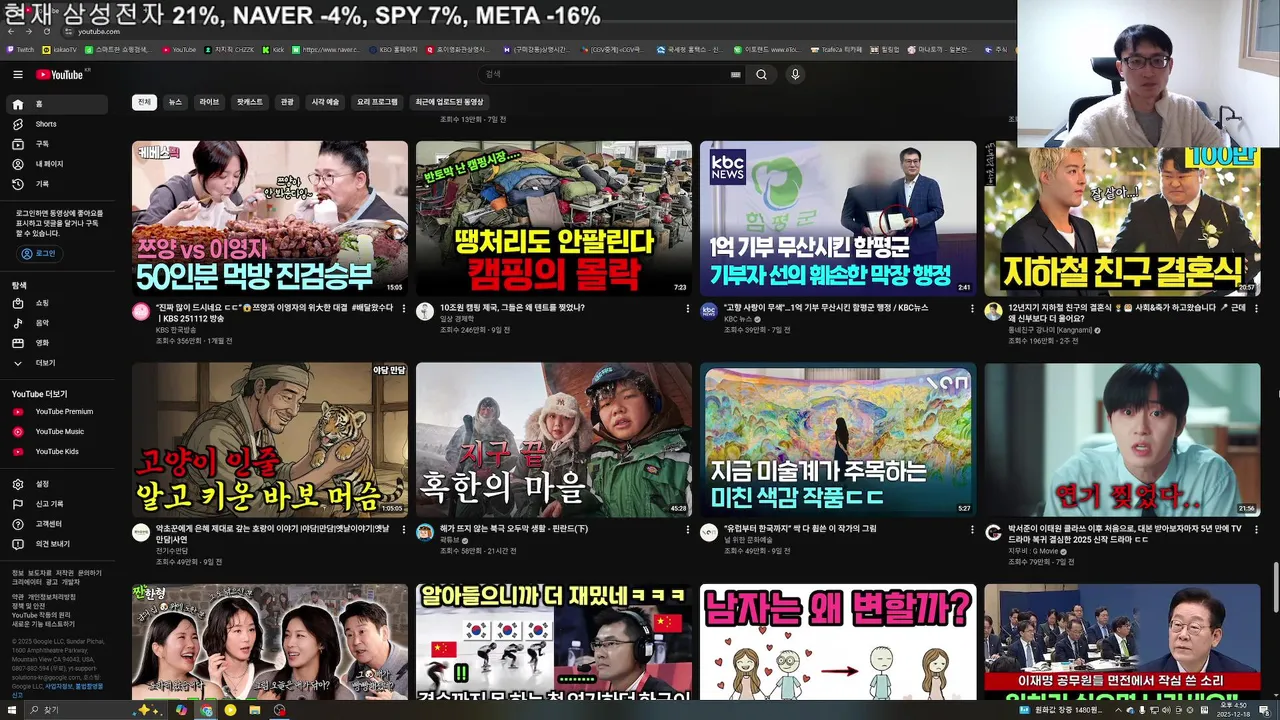The height and width of the screenshot is (720, 1280).
Task: Open the 혹한의 마을 video thumbnail
Action: [554, 440]
